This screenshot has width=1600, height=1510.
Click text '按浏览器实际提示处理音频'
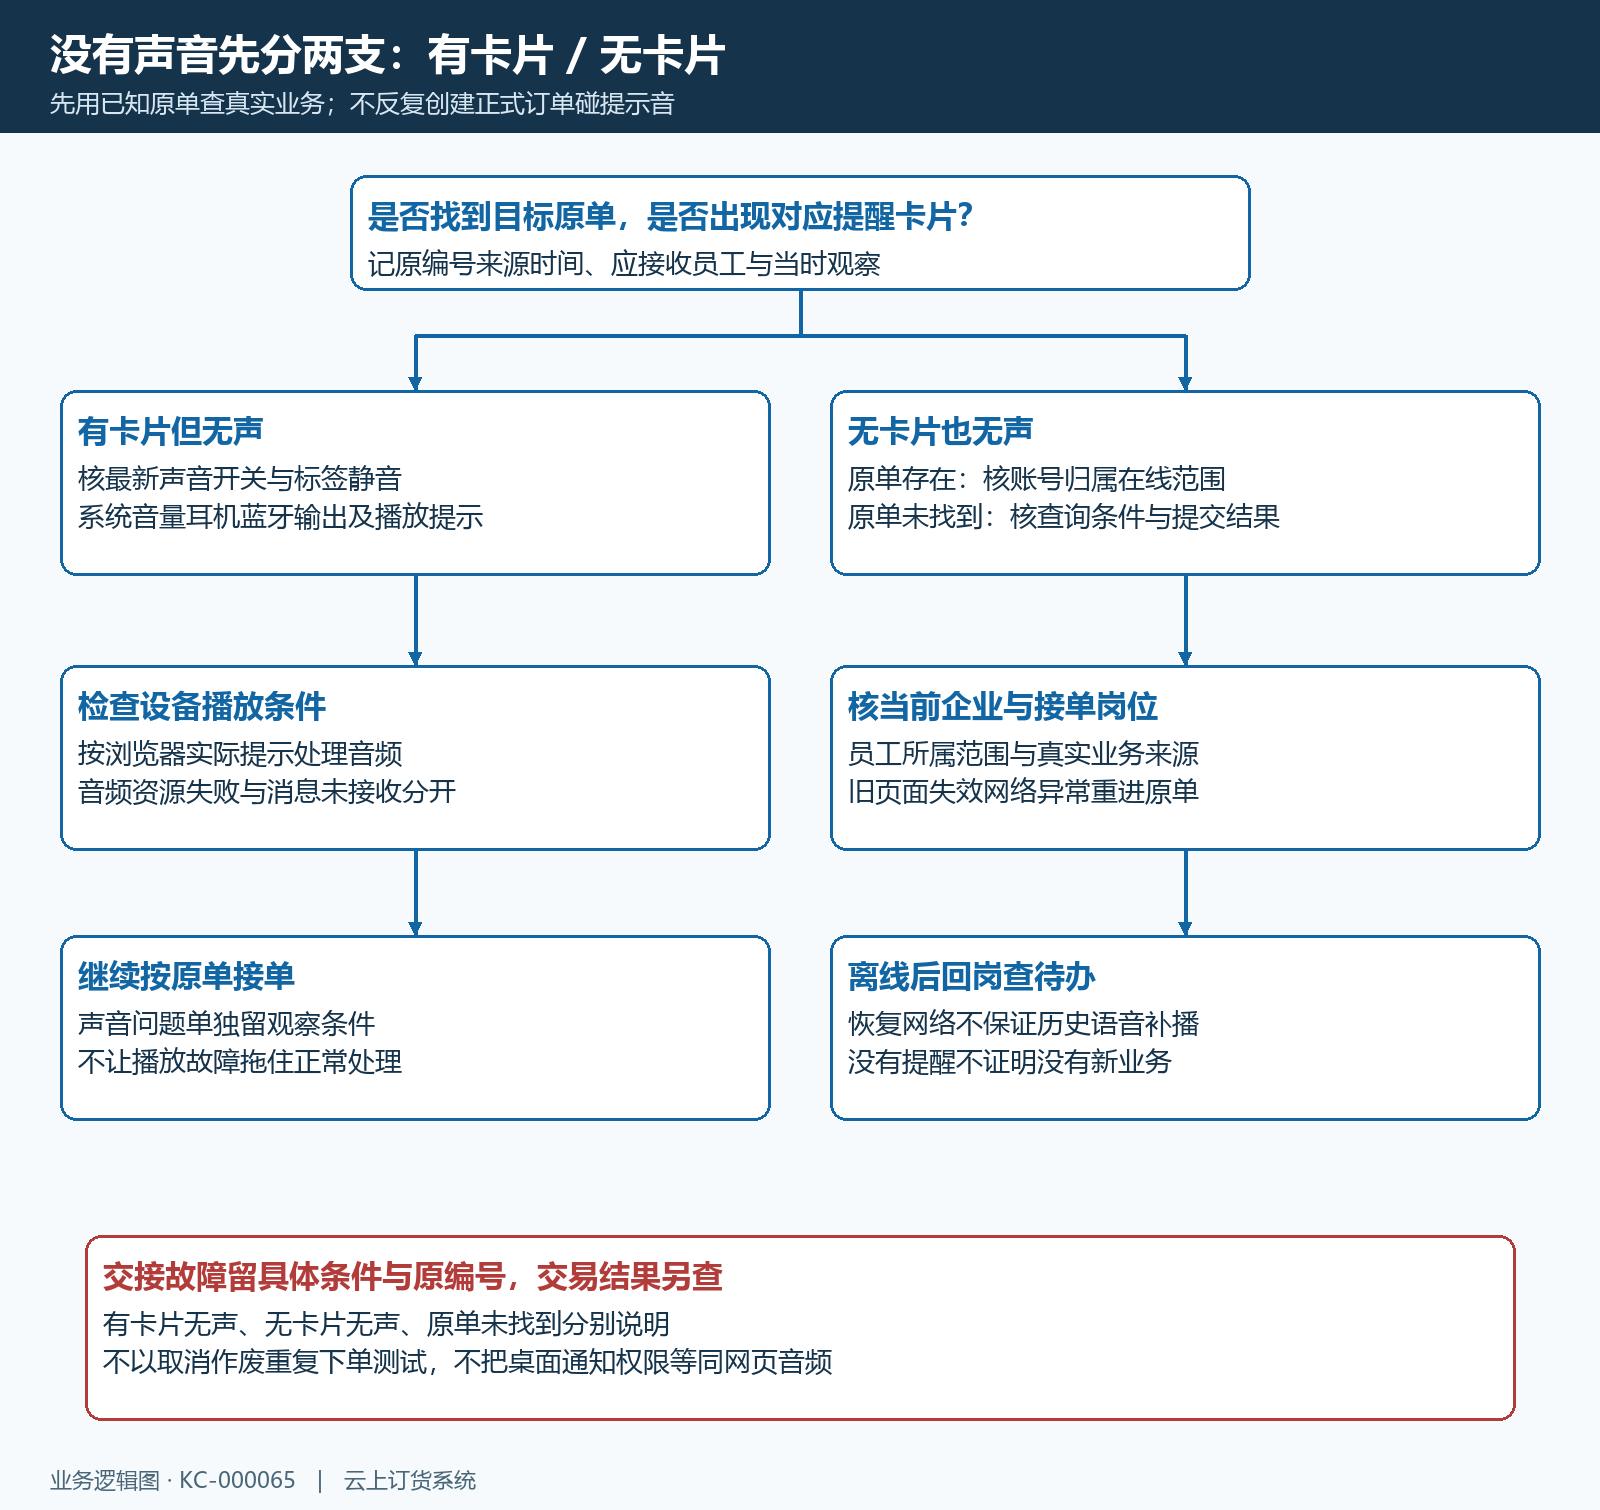[240, 754]
